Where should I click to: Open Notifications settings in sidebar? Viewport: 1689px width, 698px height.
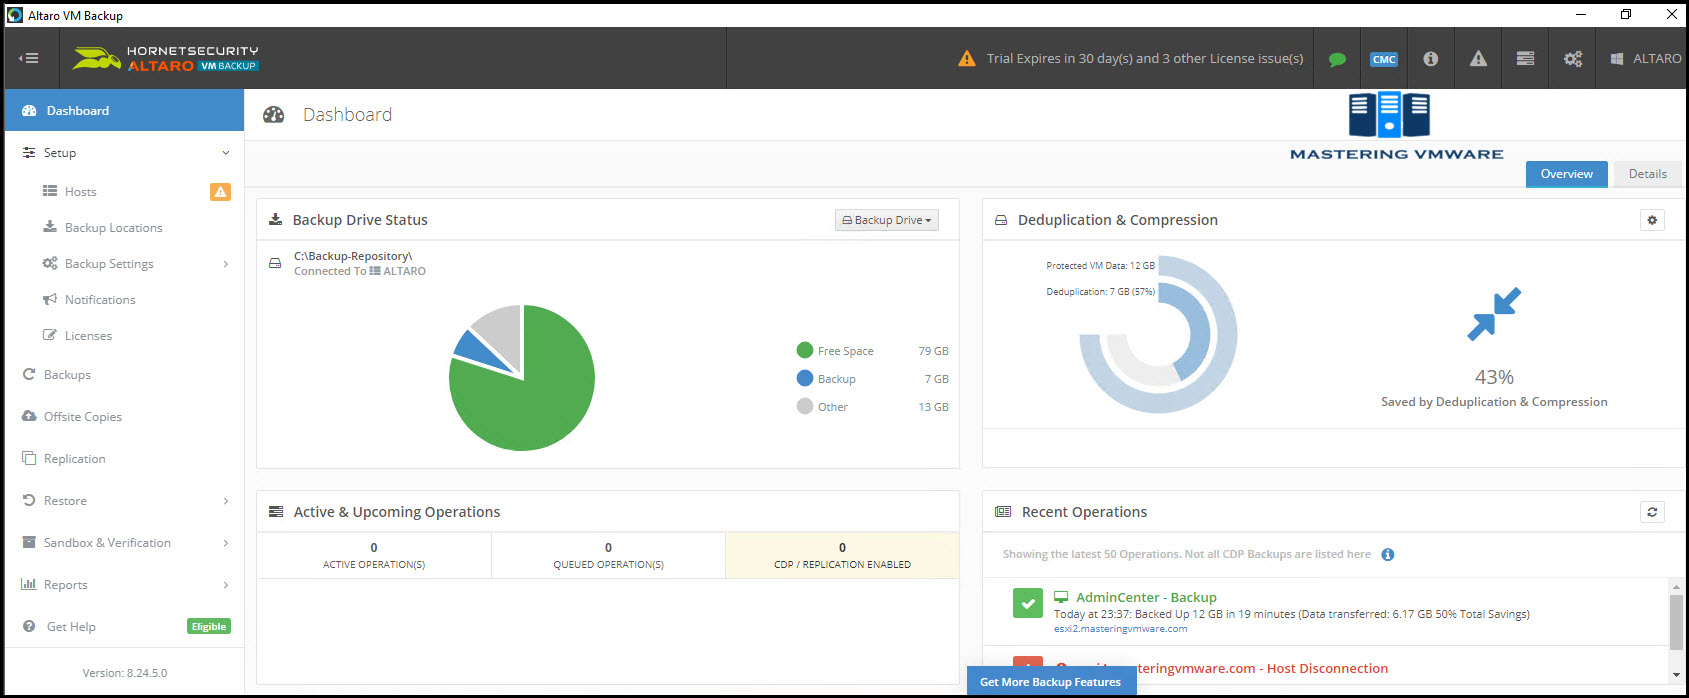[100, 300]
